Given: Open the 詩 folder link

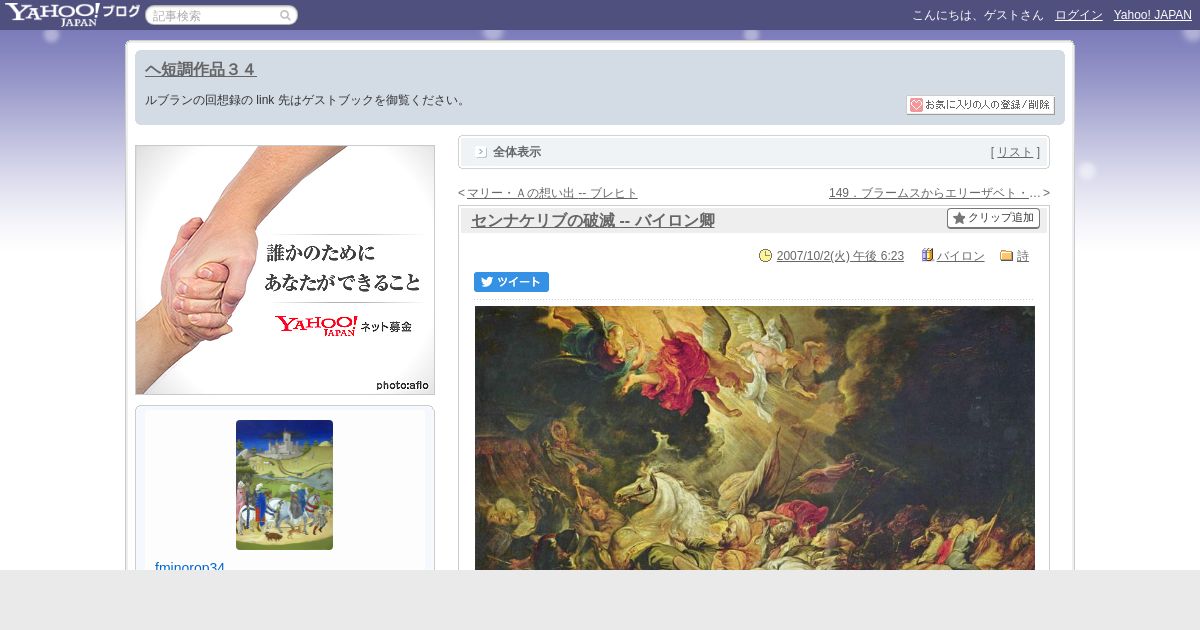Looking at the screenshot, I should [x=1023, y=256].
